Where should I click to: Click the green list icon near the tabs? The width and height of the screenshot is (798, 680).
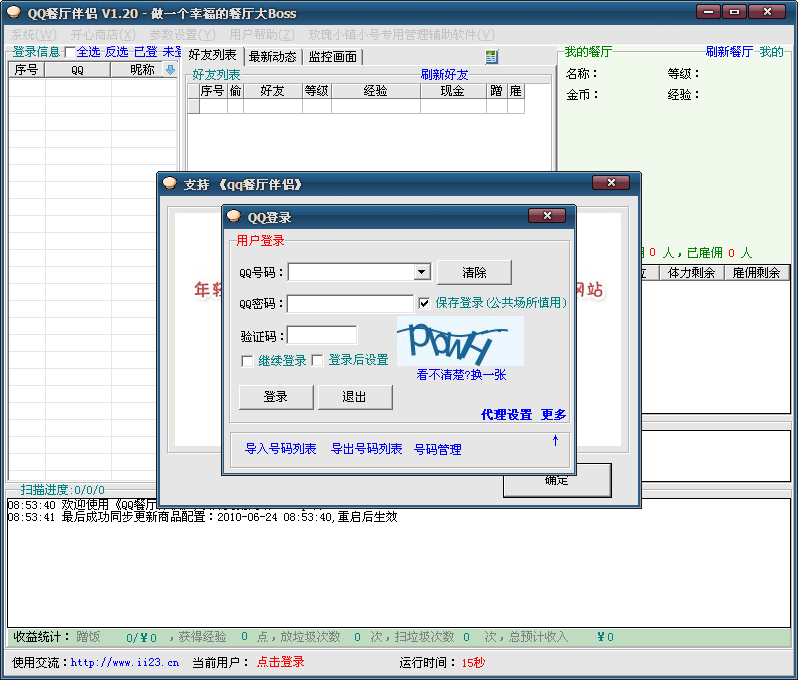[x=491, y=57]
